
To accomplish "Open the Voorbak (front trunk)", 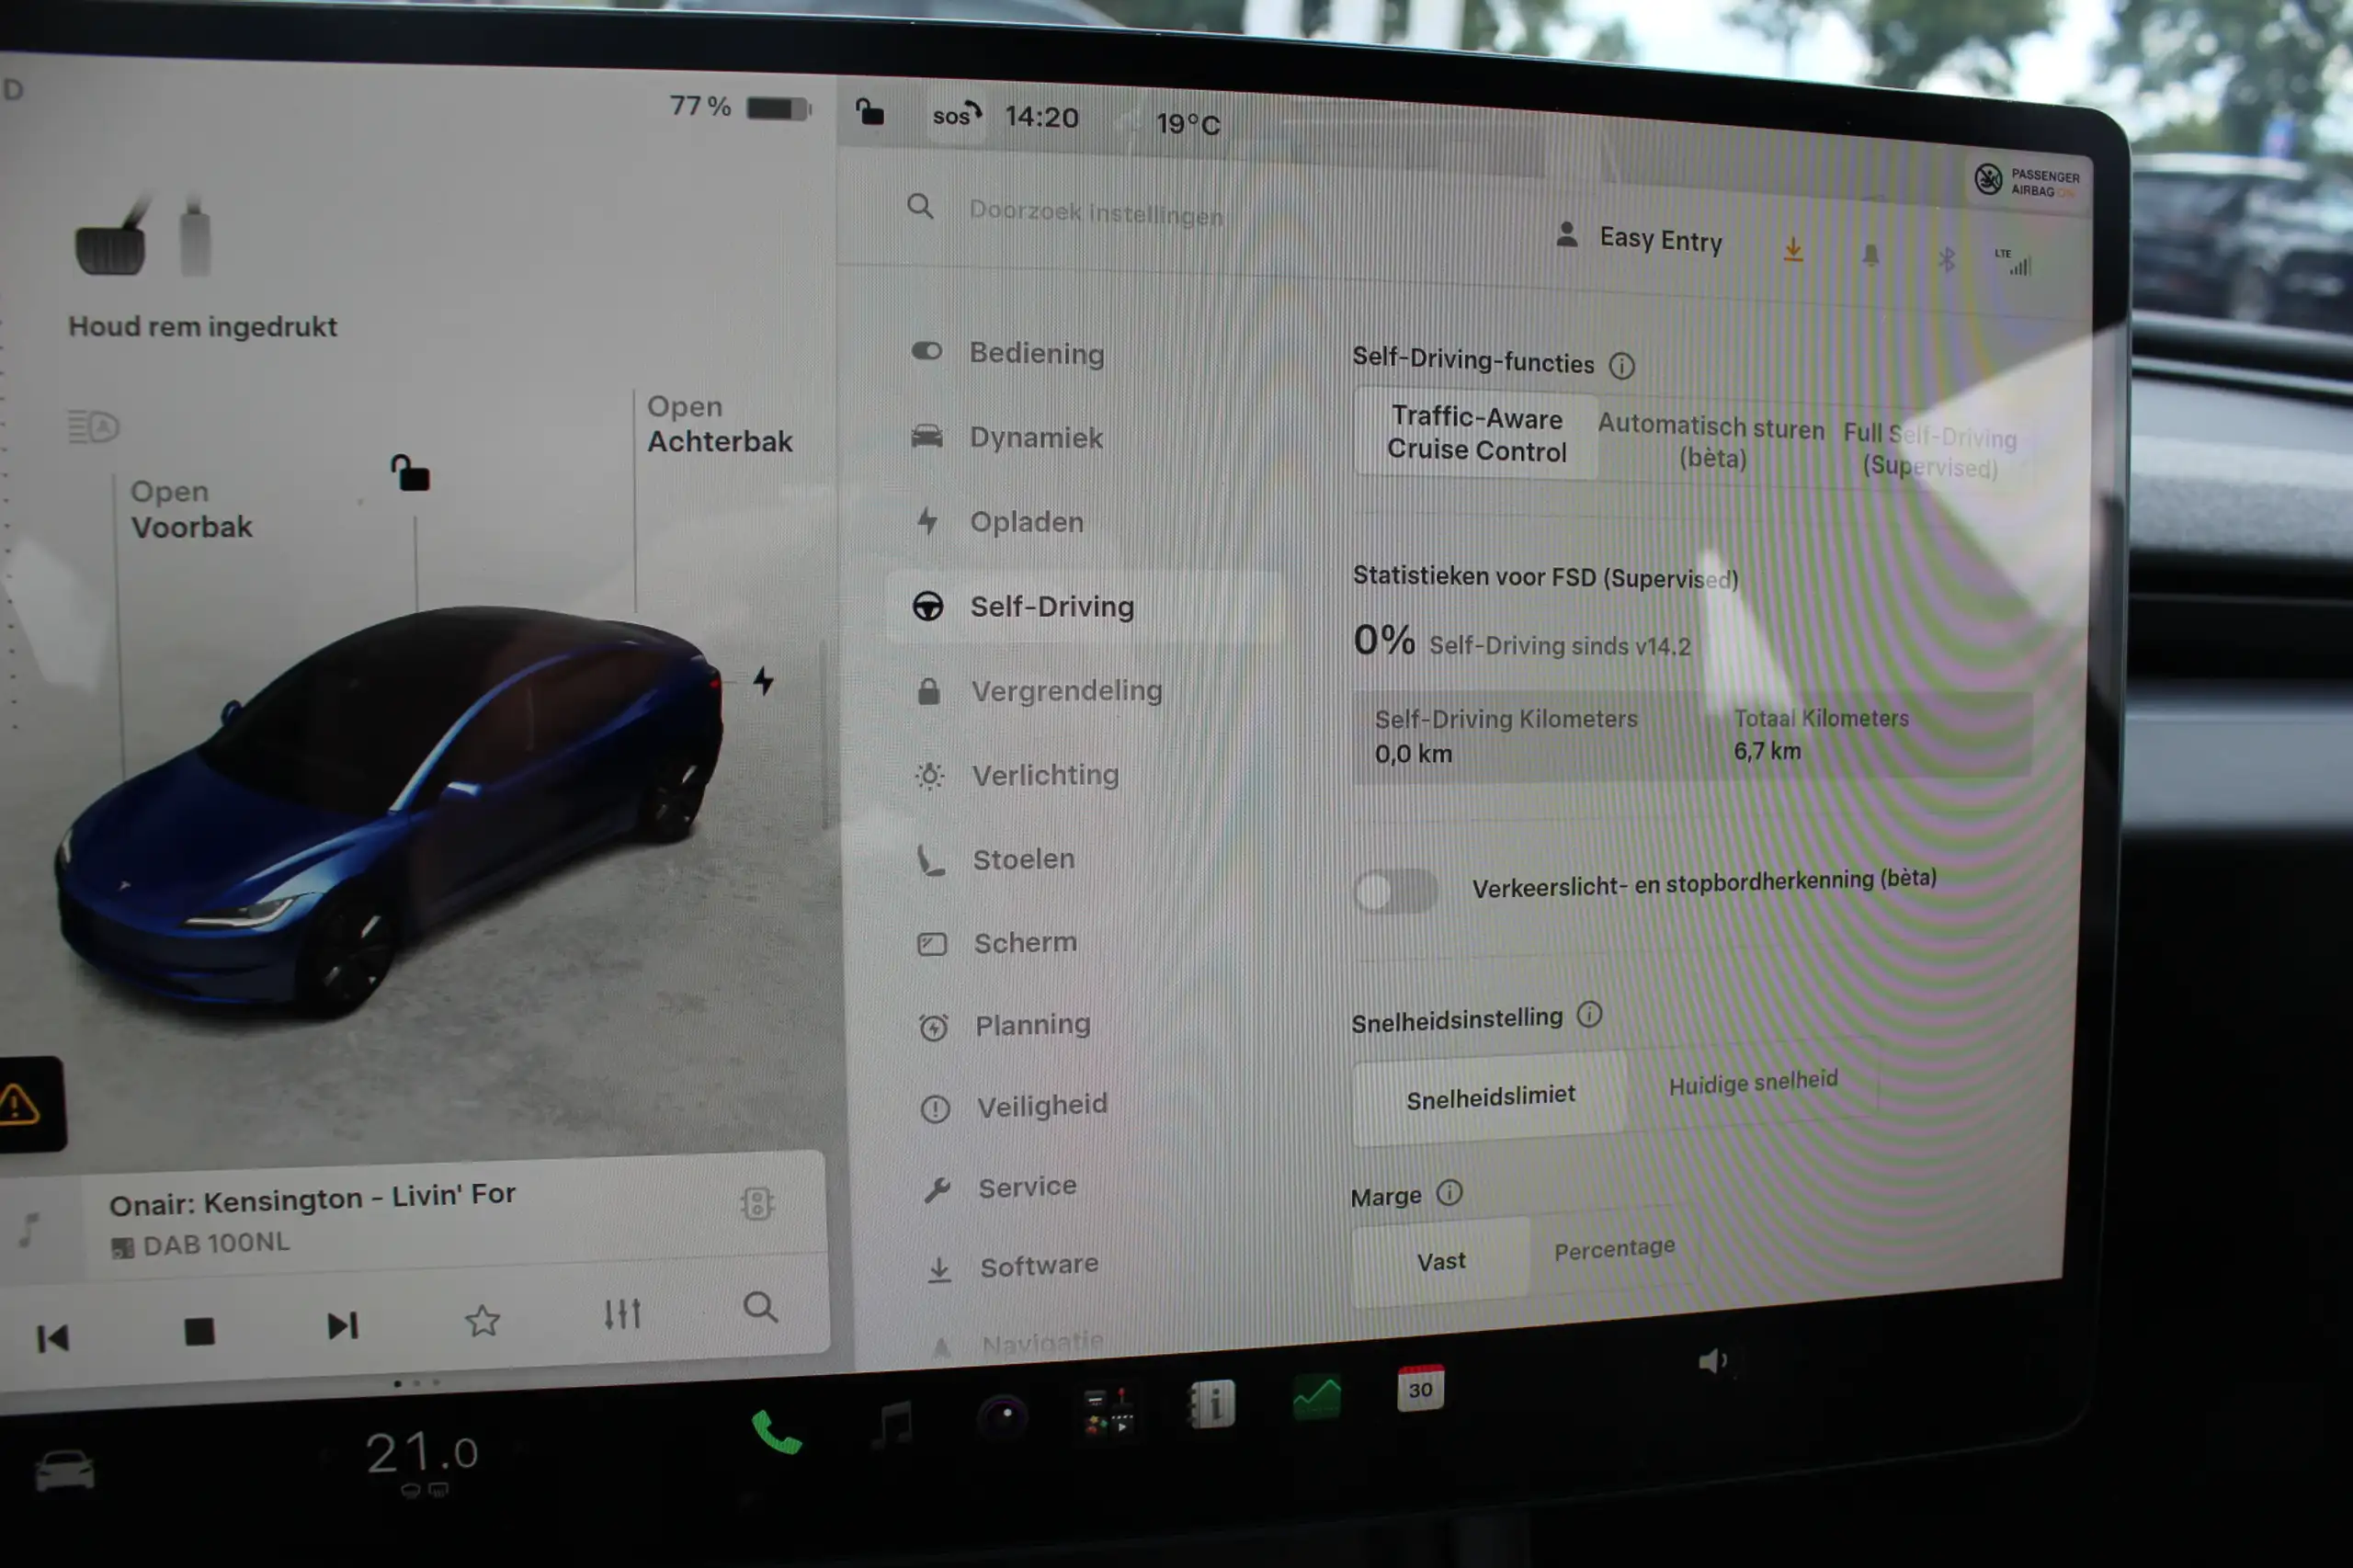I will [x=191, y=509].
